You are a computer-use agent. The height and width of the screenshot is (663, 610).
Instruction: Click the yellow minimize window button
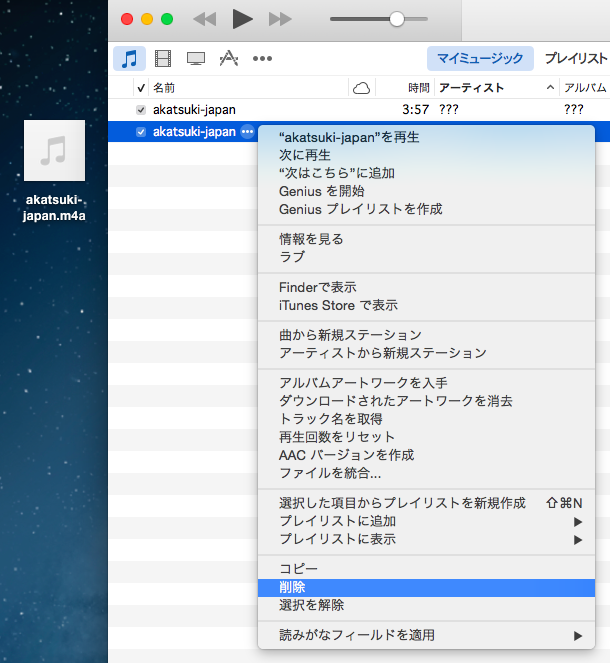point(147,19)
